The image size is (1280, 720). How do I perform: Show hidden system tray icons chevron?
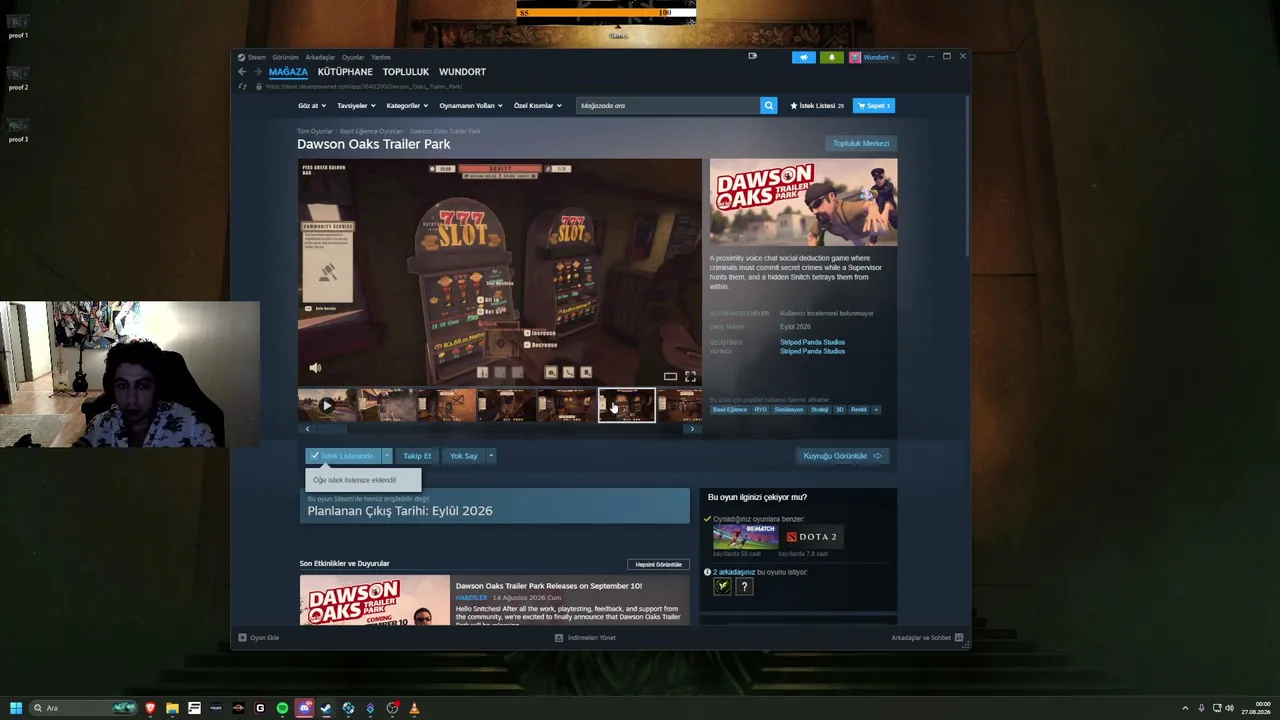click(x=1185, y=708)
